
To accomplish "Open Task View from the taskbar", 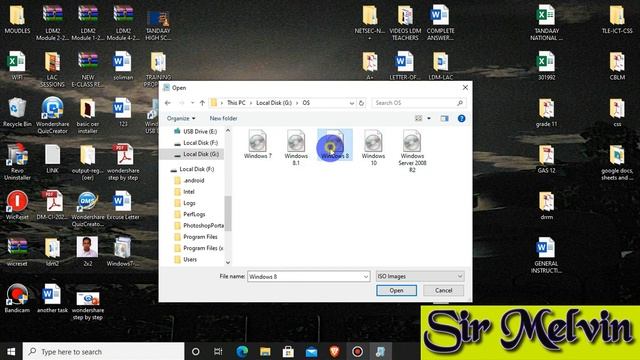I will tap(218, 351).
